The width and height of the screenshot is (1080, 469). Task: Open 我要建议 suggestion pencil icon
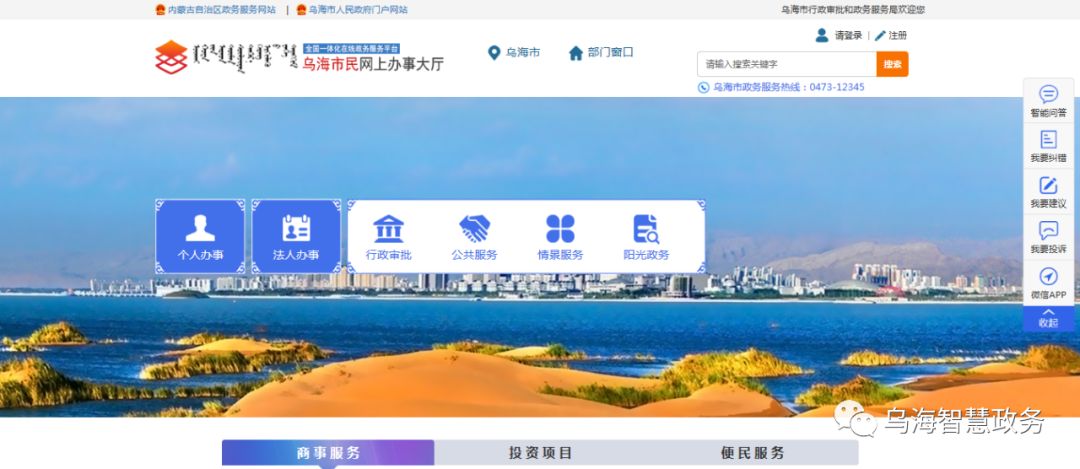click(1048, 185)
